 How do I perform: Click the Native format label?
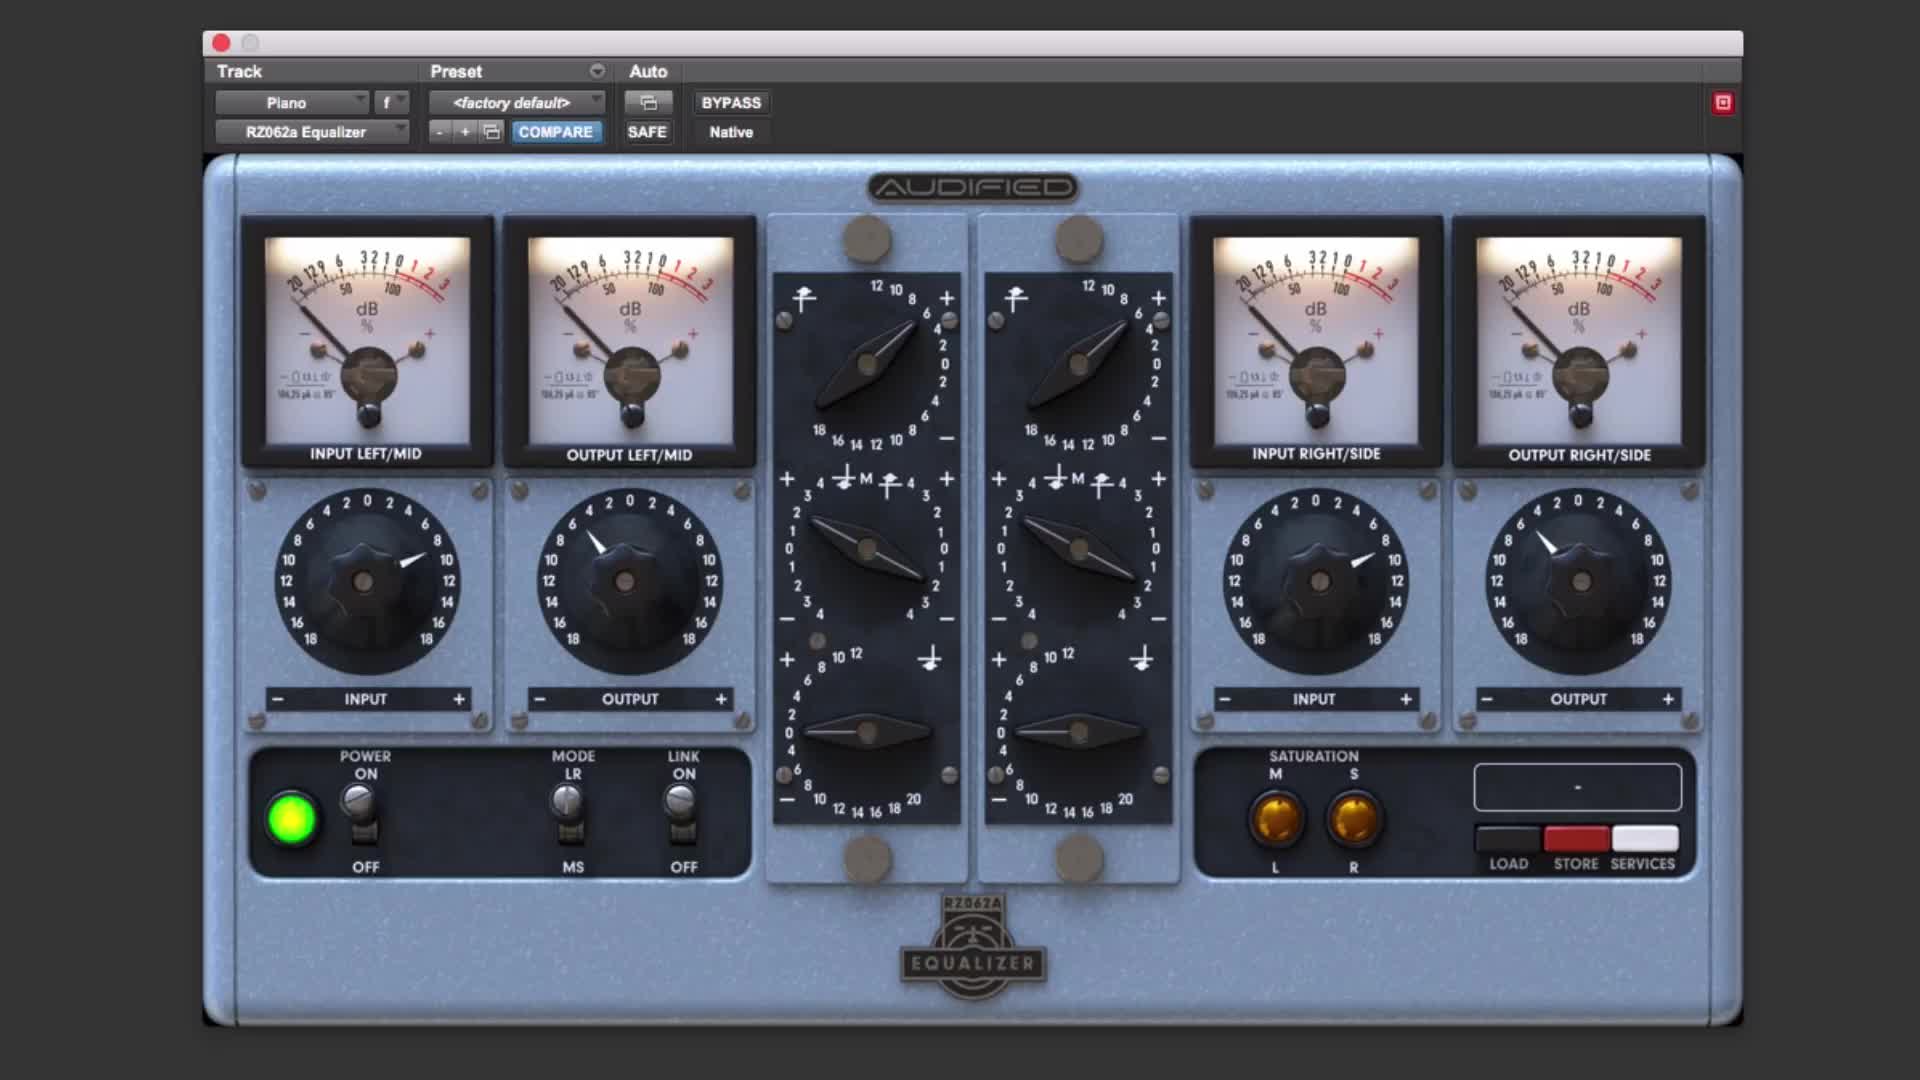click(x=731, y=132)
